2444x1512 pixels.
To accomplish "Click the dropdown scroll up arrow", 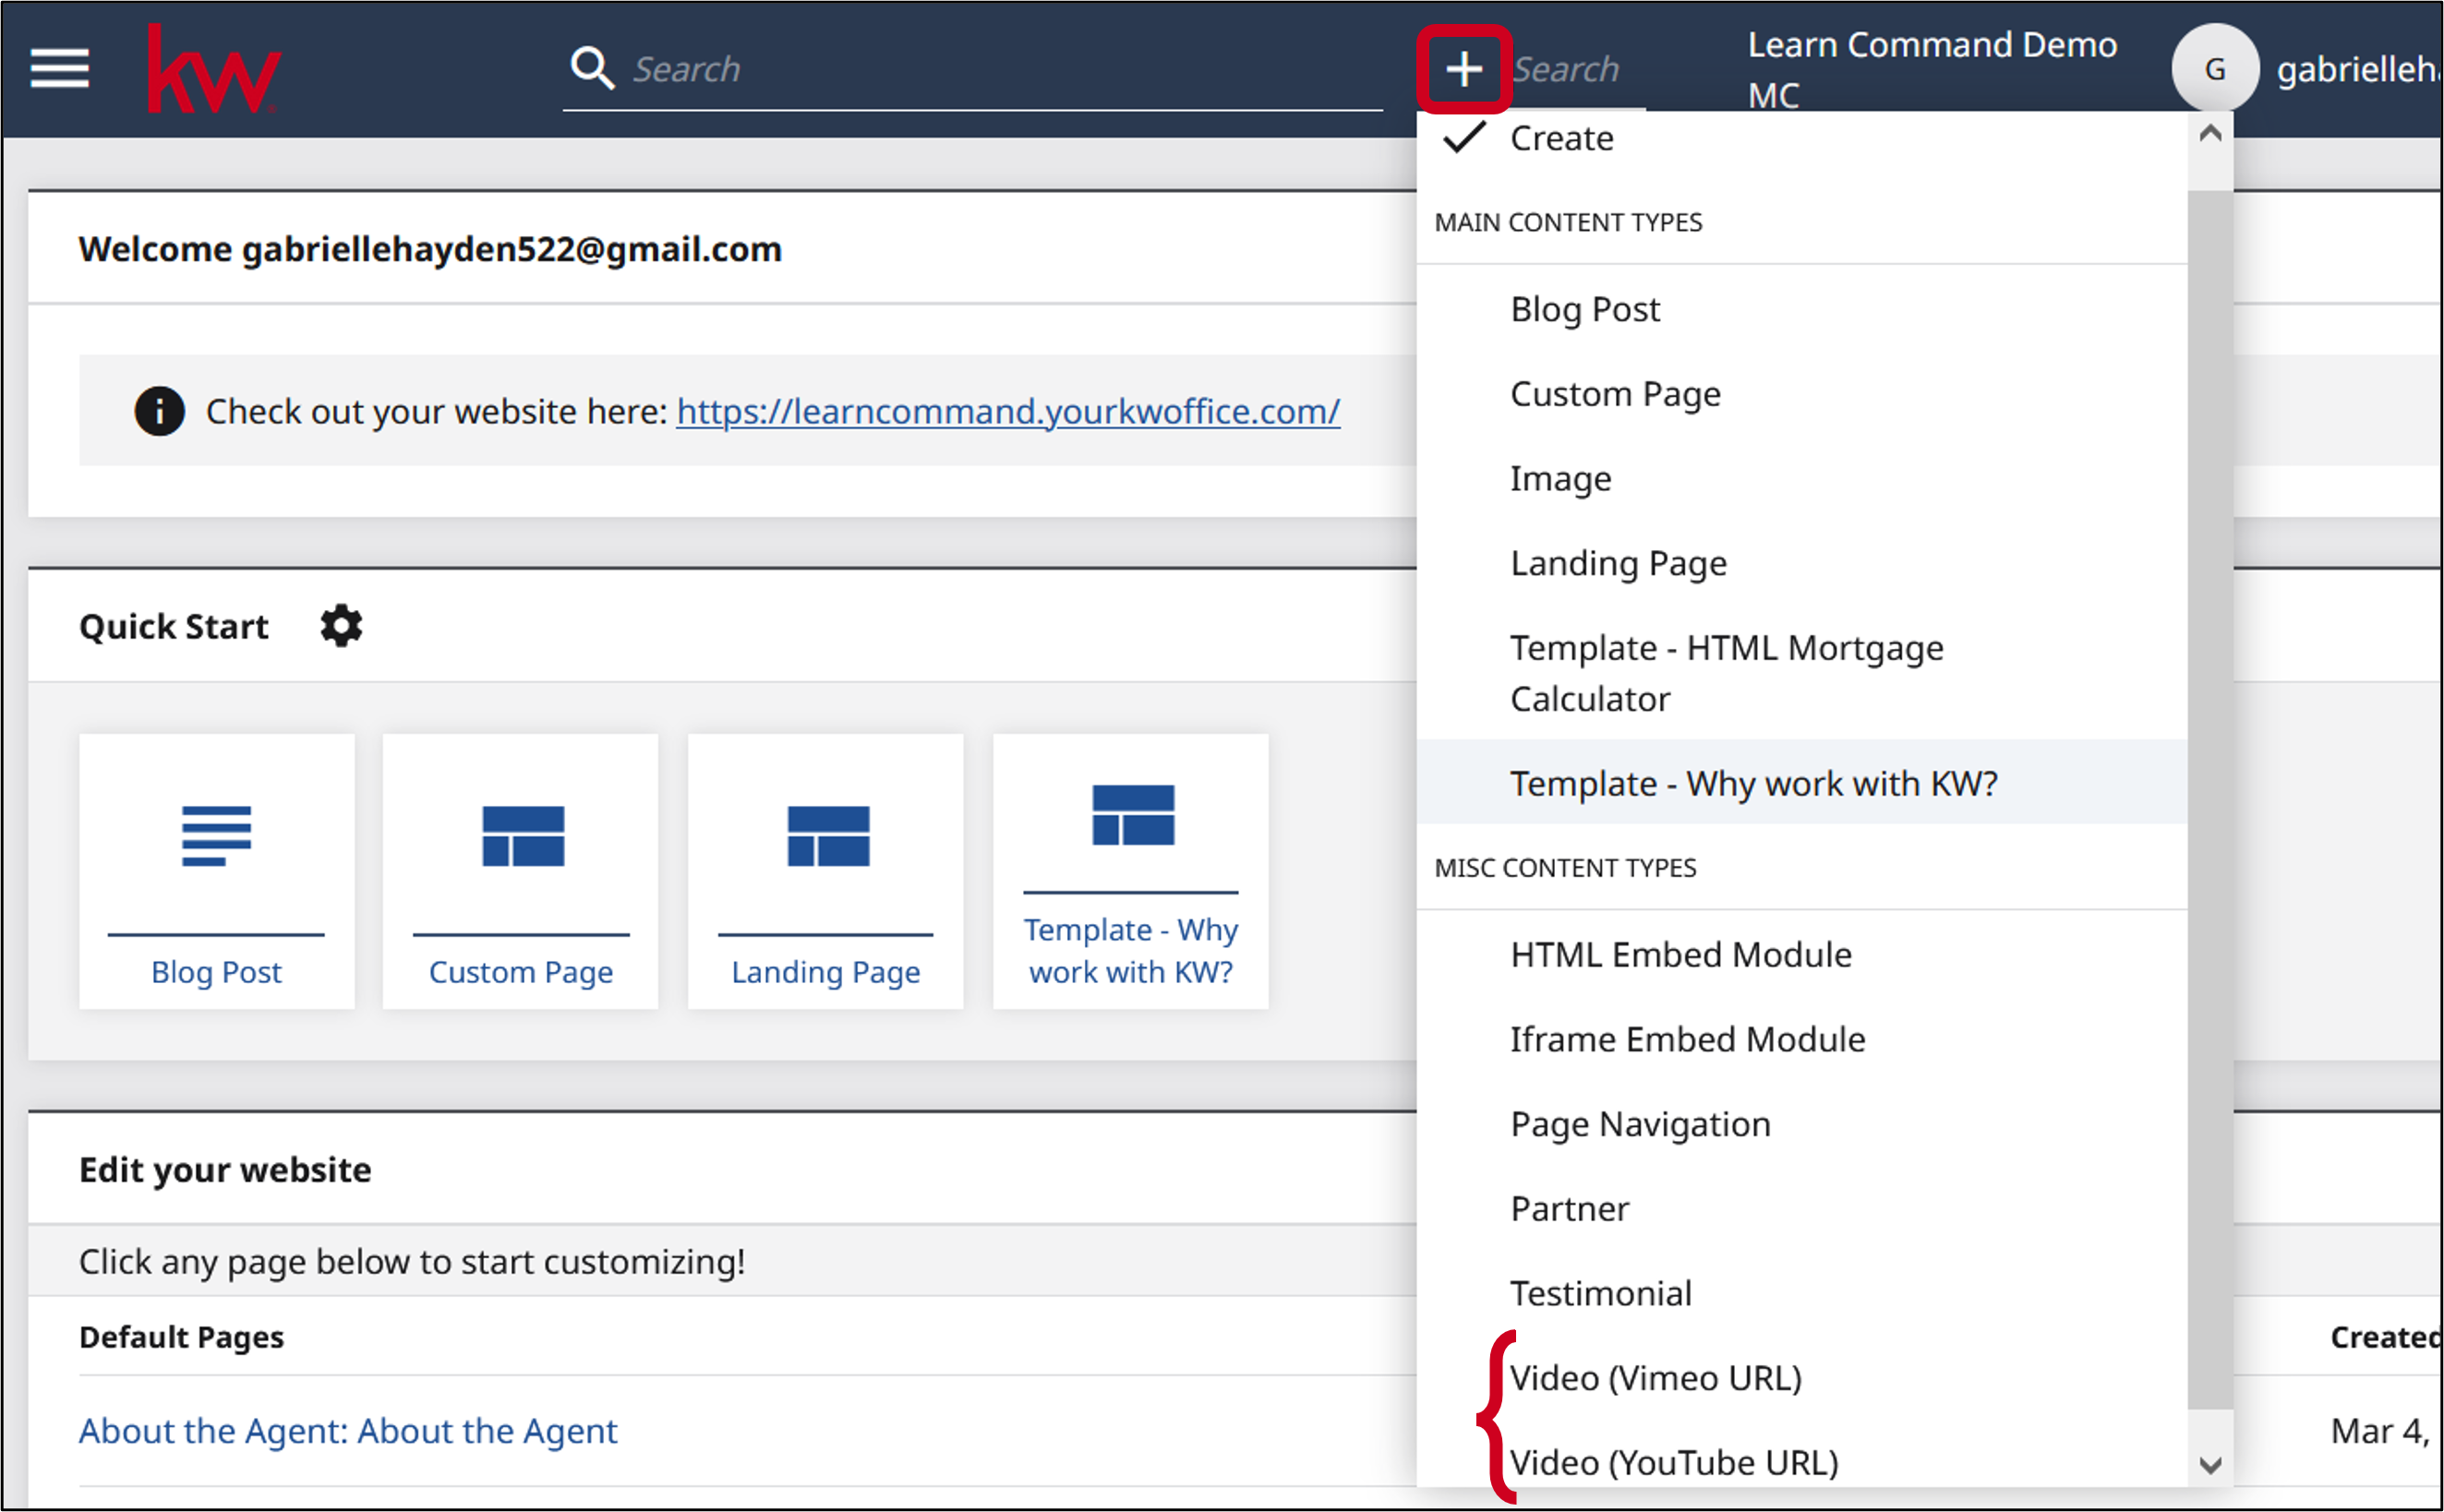I will coord(2211,133).
